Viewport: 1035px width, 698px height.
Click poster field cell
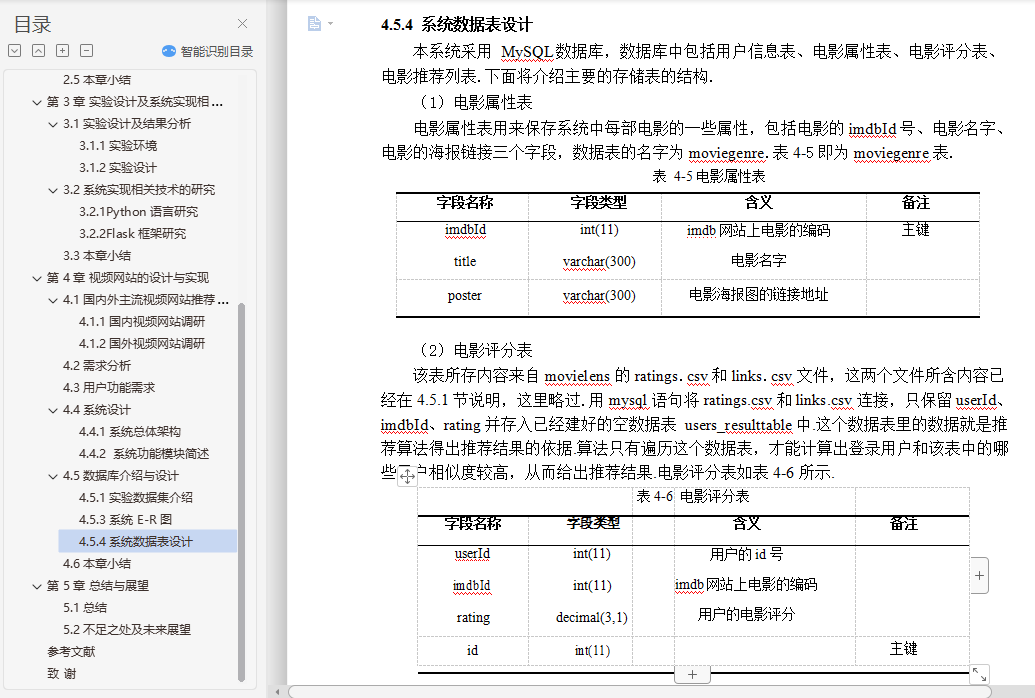(x=465, y=295)
